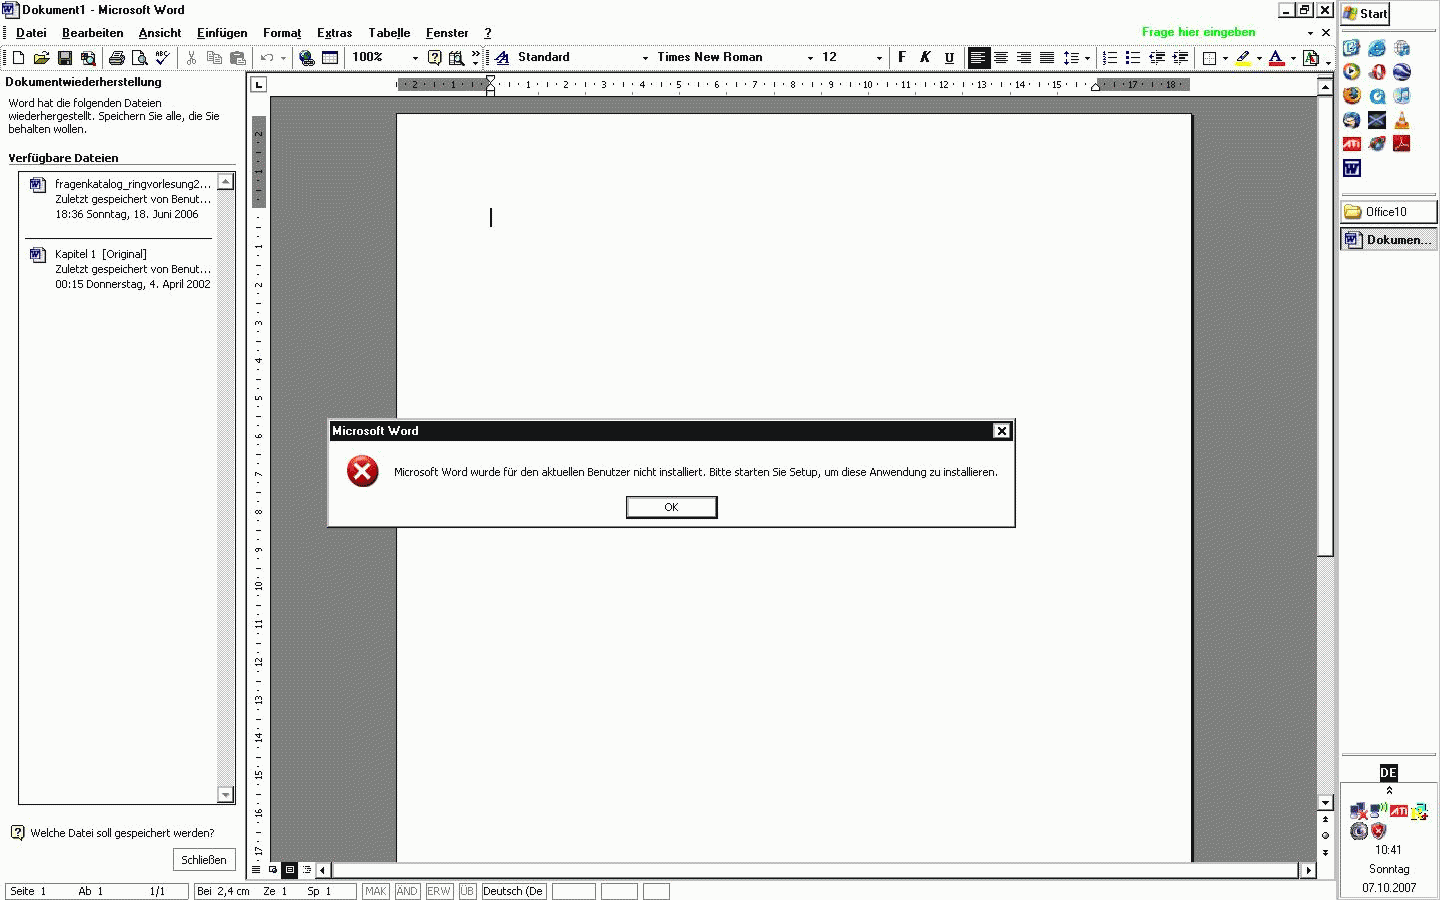Screen dimensions: 1440x900
Task: Select the Kapitel 1 [Original] recovered file
Action: click(x=120, y=269)
